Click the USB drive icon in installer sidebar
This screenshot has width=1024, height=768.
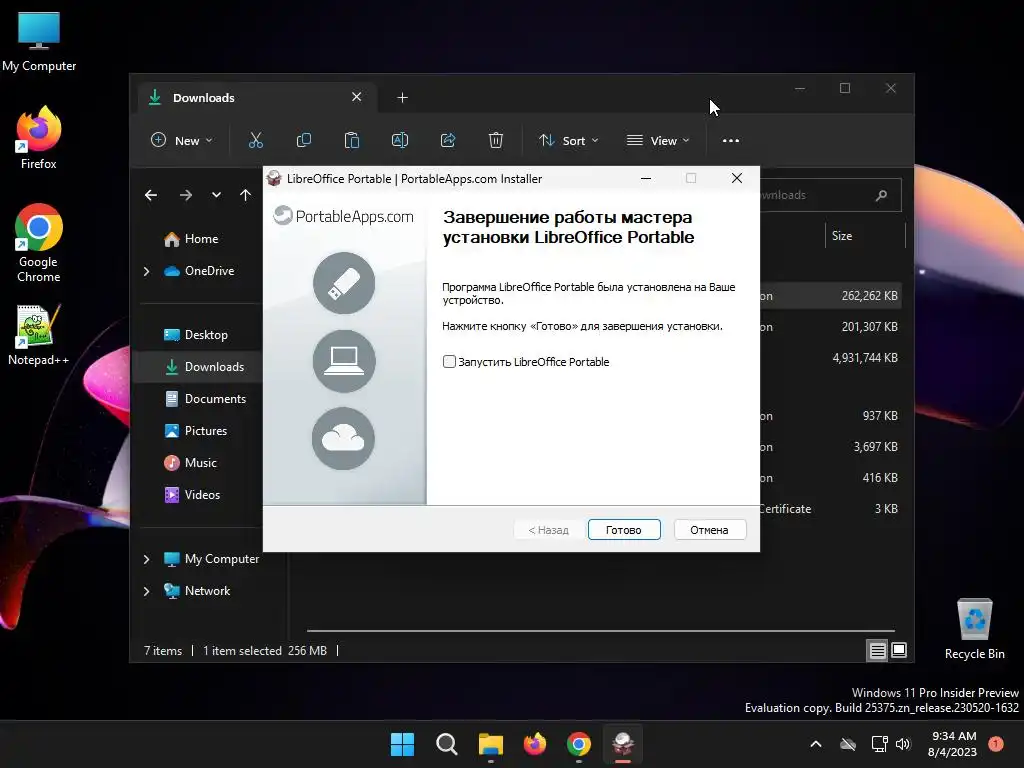pos(344,283)
